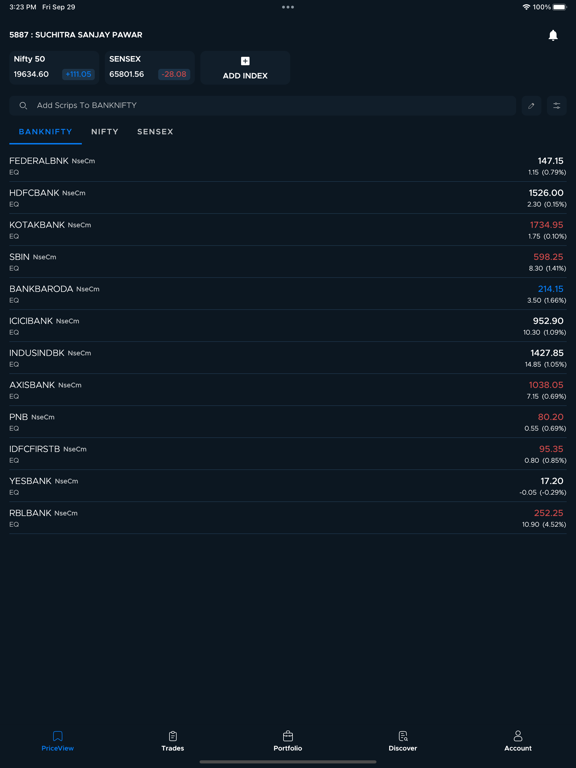The image size is (576, 768).
Task: Tap the 17.20 price value
Action: tap(553, 481)
